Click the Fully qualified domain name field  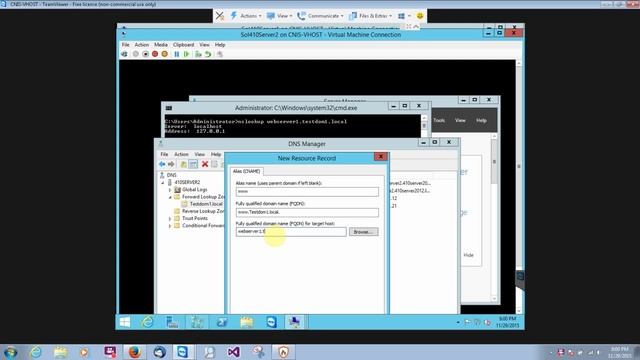point(307,212)
